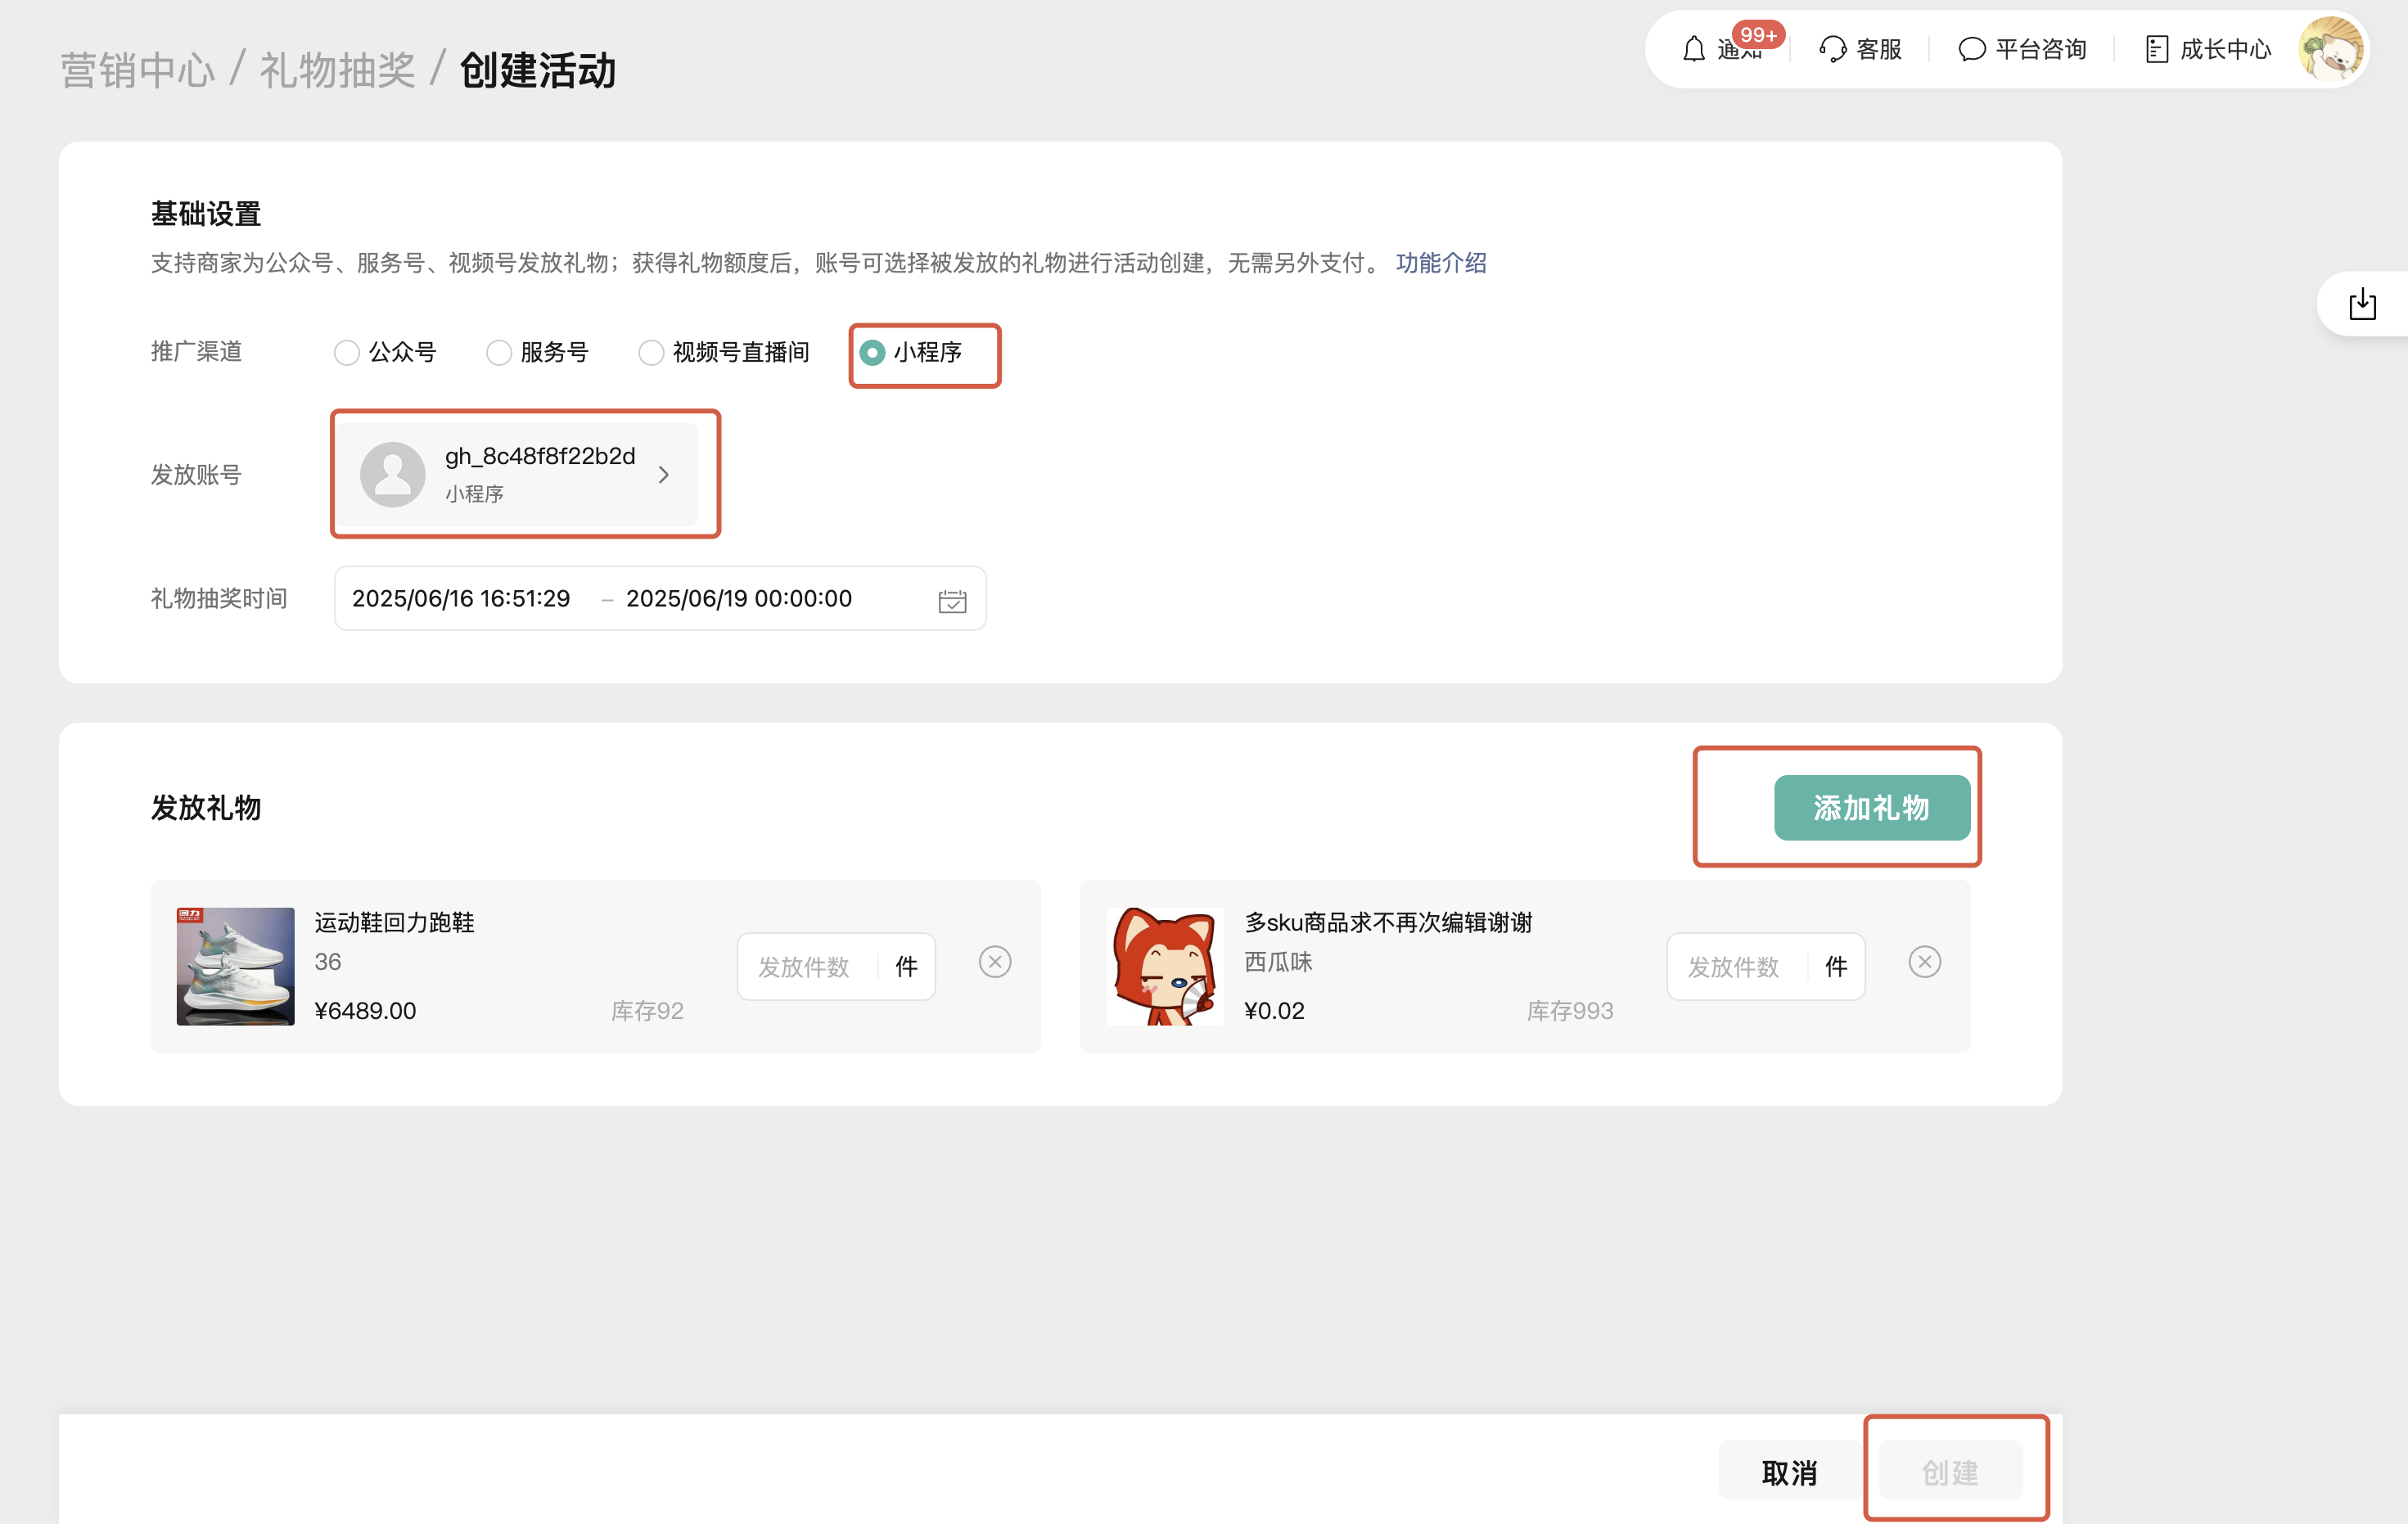
Task: Click the fox cartoon product thumbnail
Action: click(x=1165, y=966)
